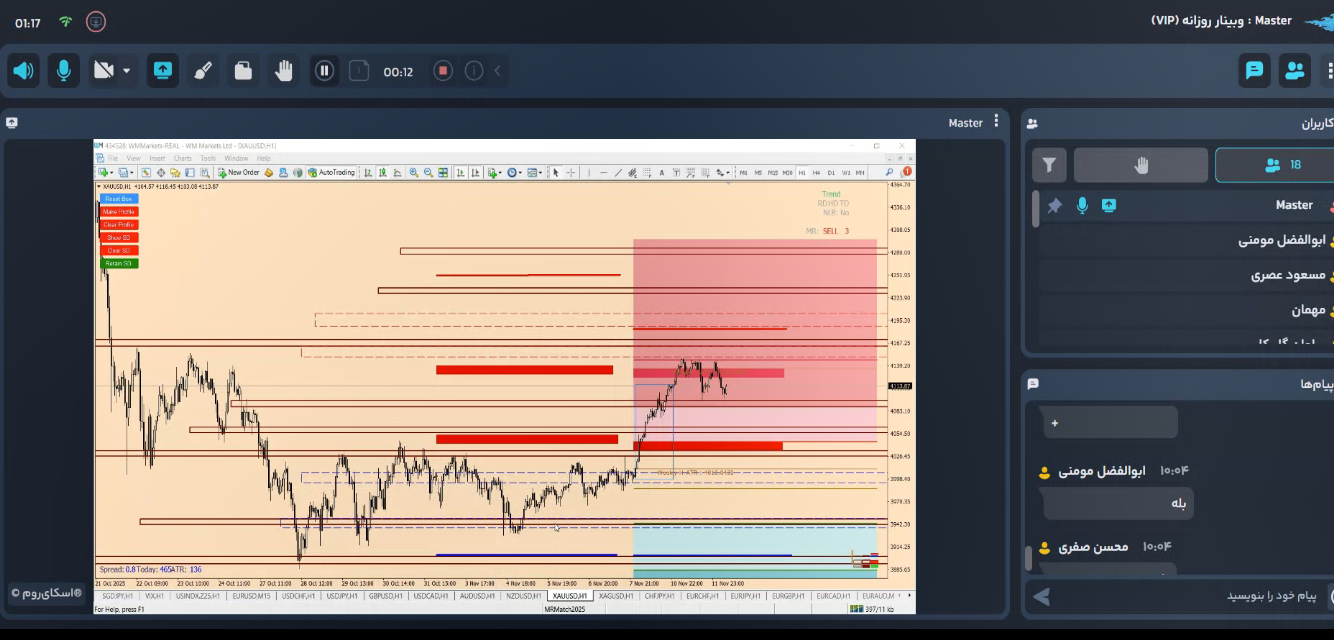1334x640 pixels.
Task: Open the Master screen panel three-dot menu
Action: 996,122
